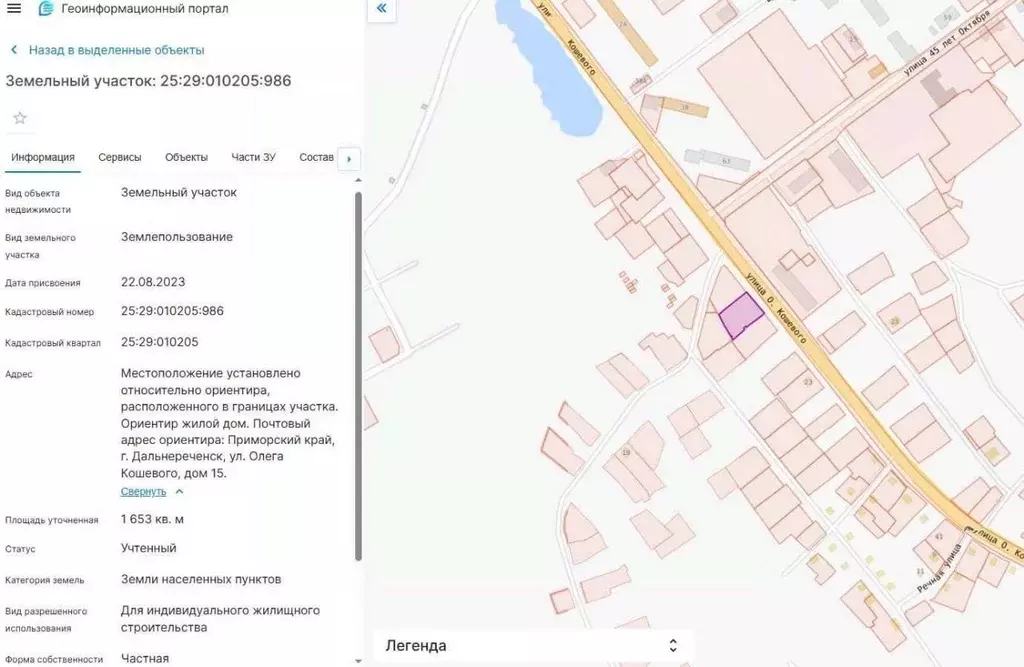Click the Геоинформационный портал logo icon
Image resolution: width=1024 pixels, height=667 pixels.
coord(46,9)
